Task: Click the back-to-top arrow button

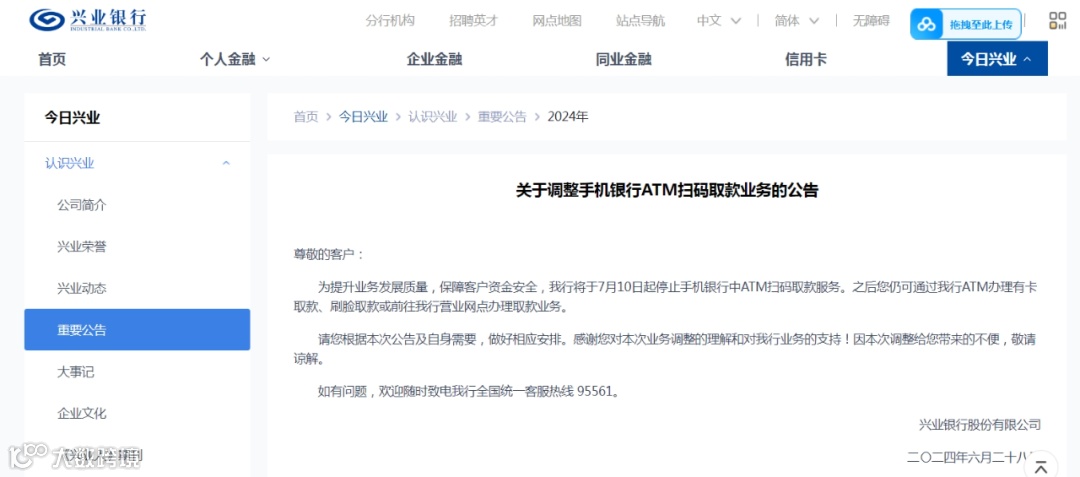Action: tap(1041, 465)
